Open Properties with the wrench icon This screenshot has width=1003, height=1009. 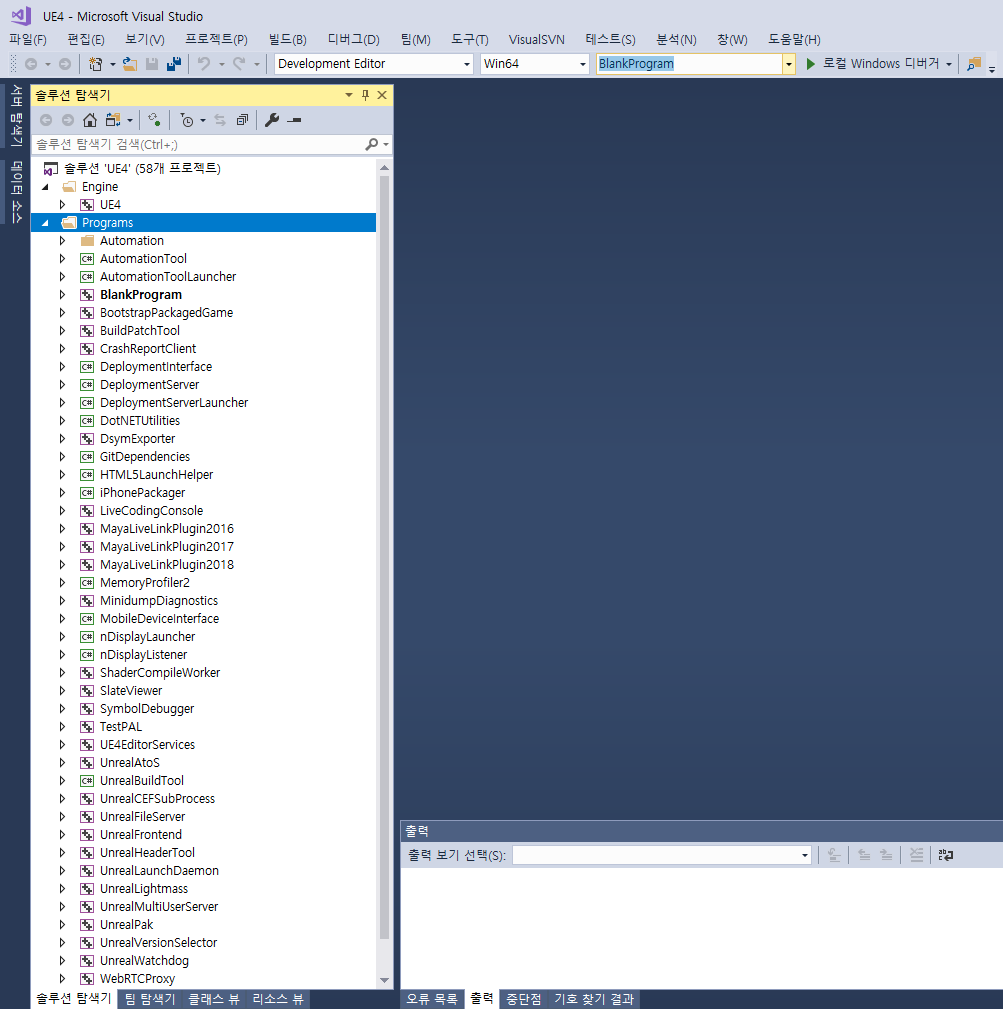tap(272, 120)
